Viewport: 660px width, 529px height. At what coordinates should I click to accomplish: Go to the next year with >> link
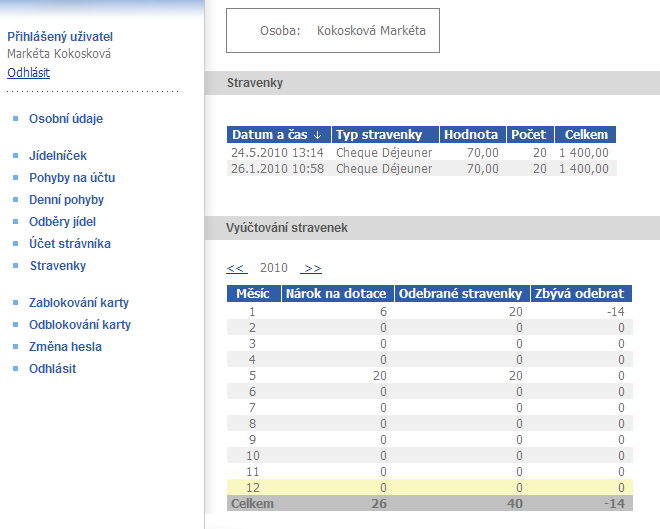311,268
